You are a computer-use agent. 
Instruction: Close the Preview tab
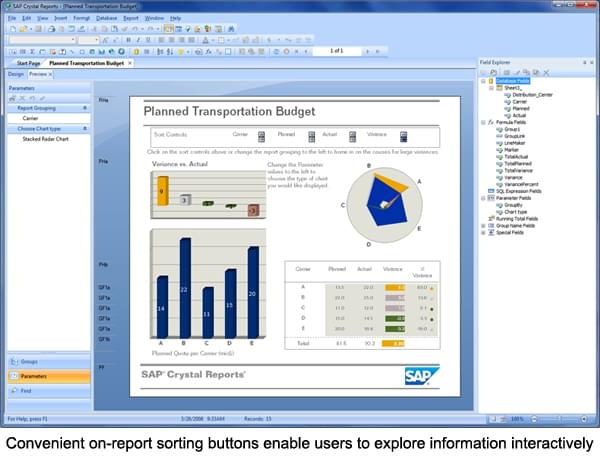(x=50, y=74)
